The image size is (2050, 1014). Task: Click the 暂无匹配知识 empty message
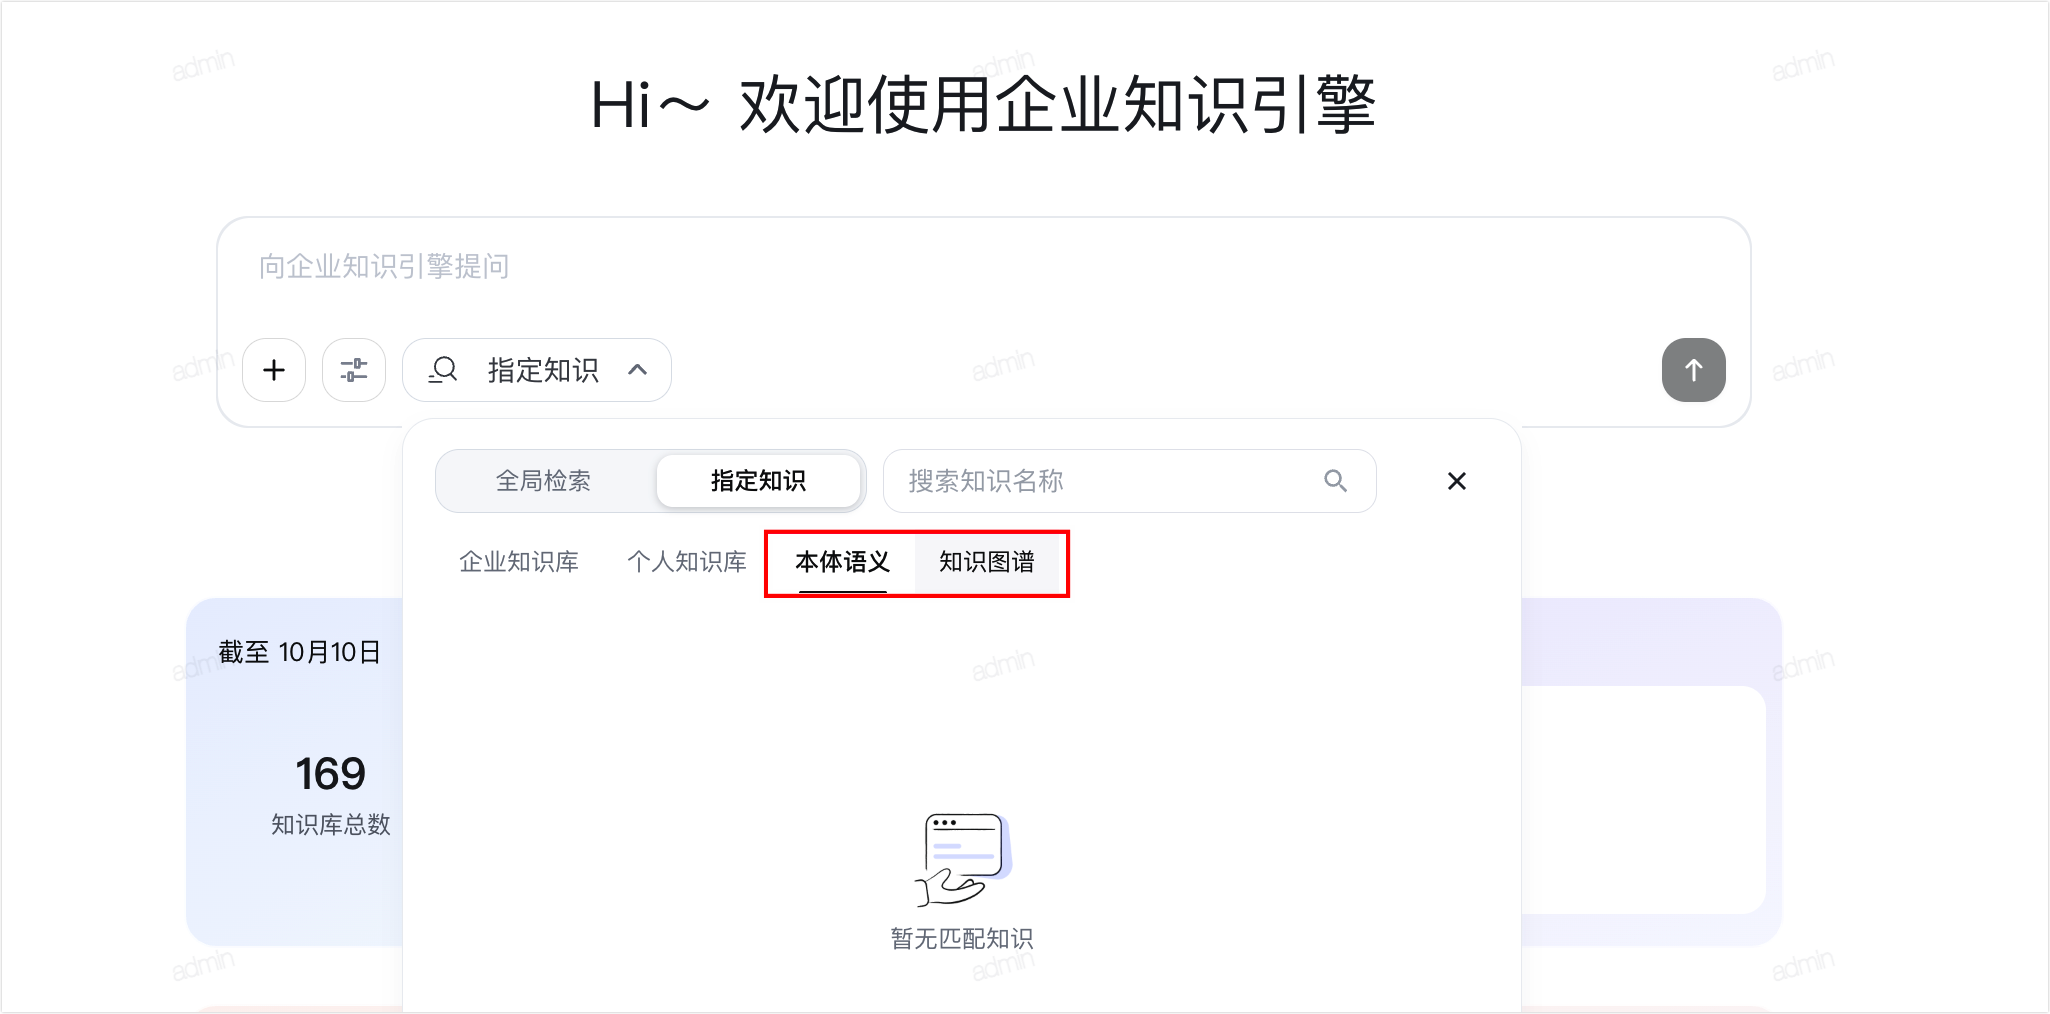pyautogui.click(x=962, y=939)
